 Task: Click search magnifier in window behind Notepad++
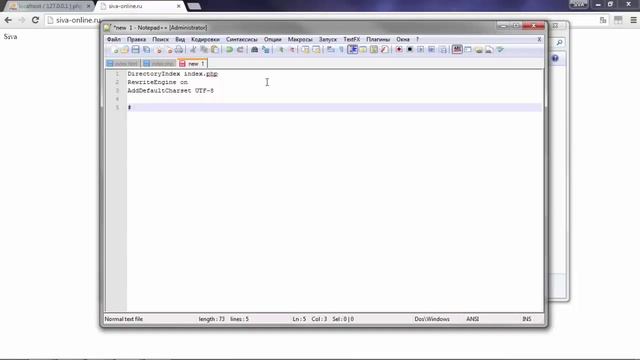559,42
